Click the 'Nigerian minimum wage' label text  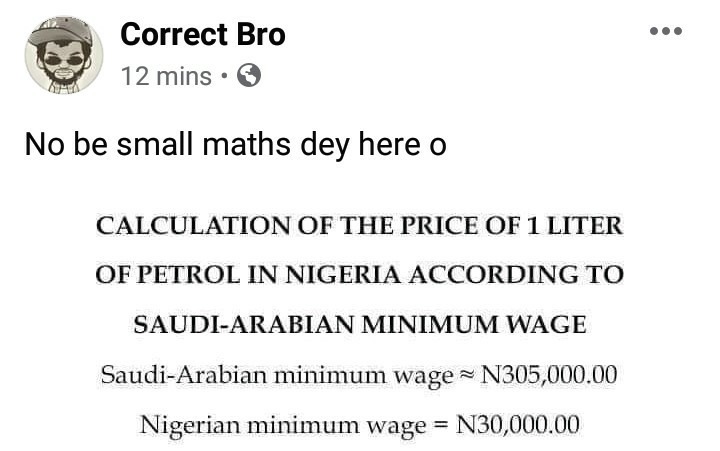pos(282,424)
